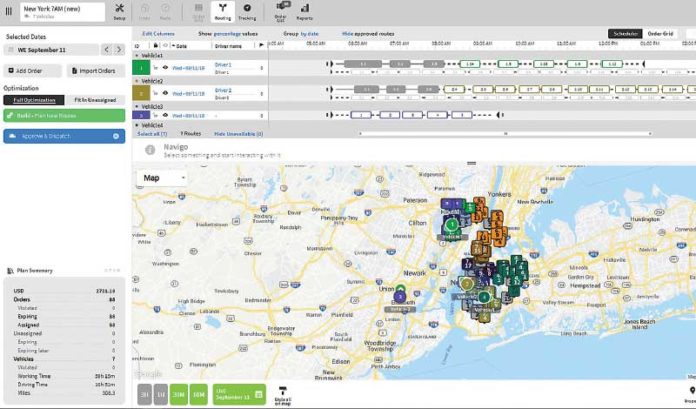Viewport: 696px width, 409px height.
Task: Click the Add Order button
Action: (x=32, y=71)
